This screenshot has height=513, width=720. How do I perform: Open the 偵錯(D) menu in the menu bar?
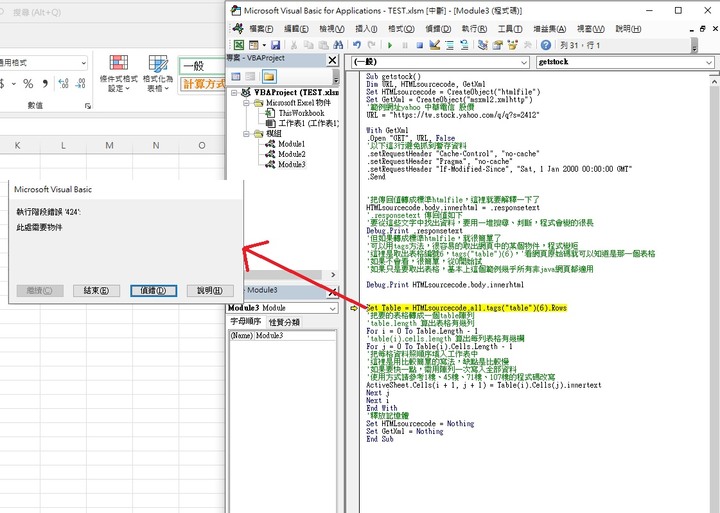pyautogui.click(x=438, y=28)
